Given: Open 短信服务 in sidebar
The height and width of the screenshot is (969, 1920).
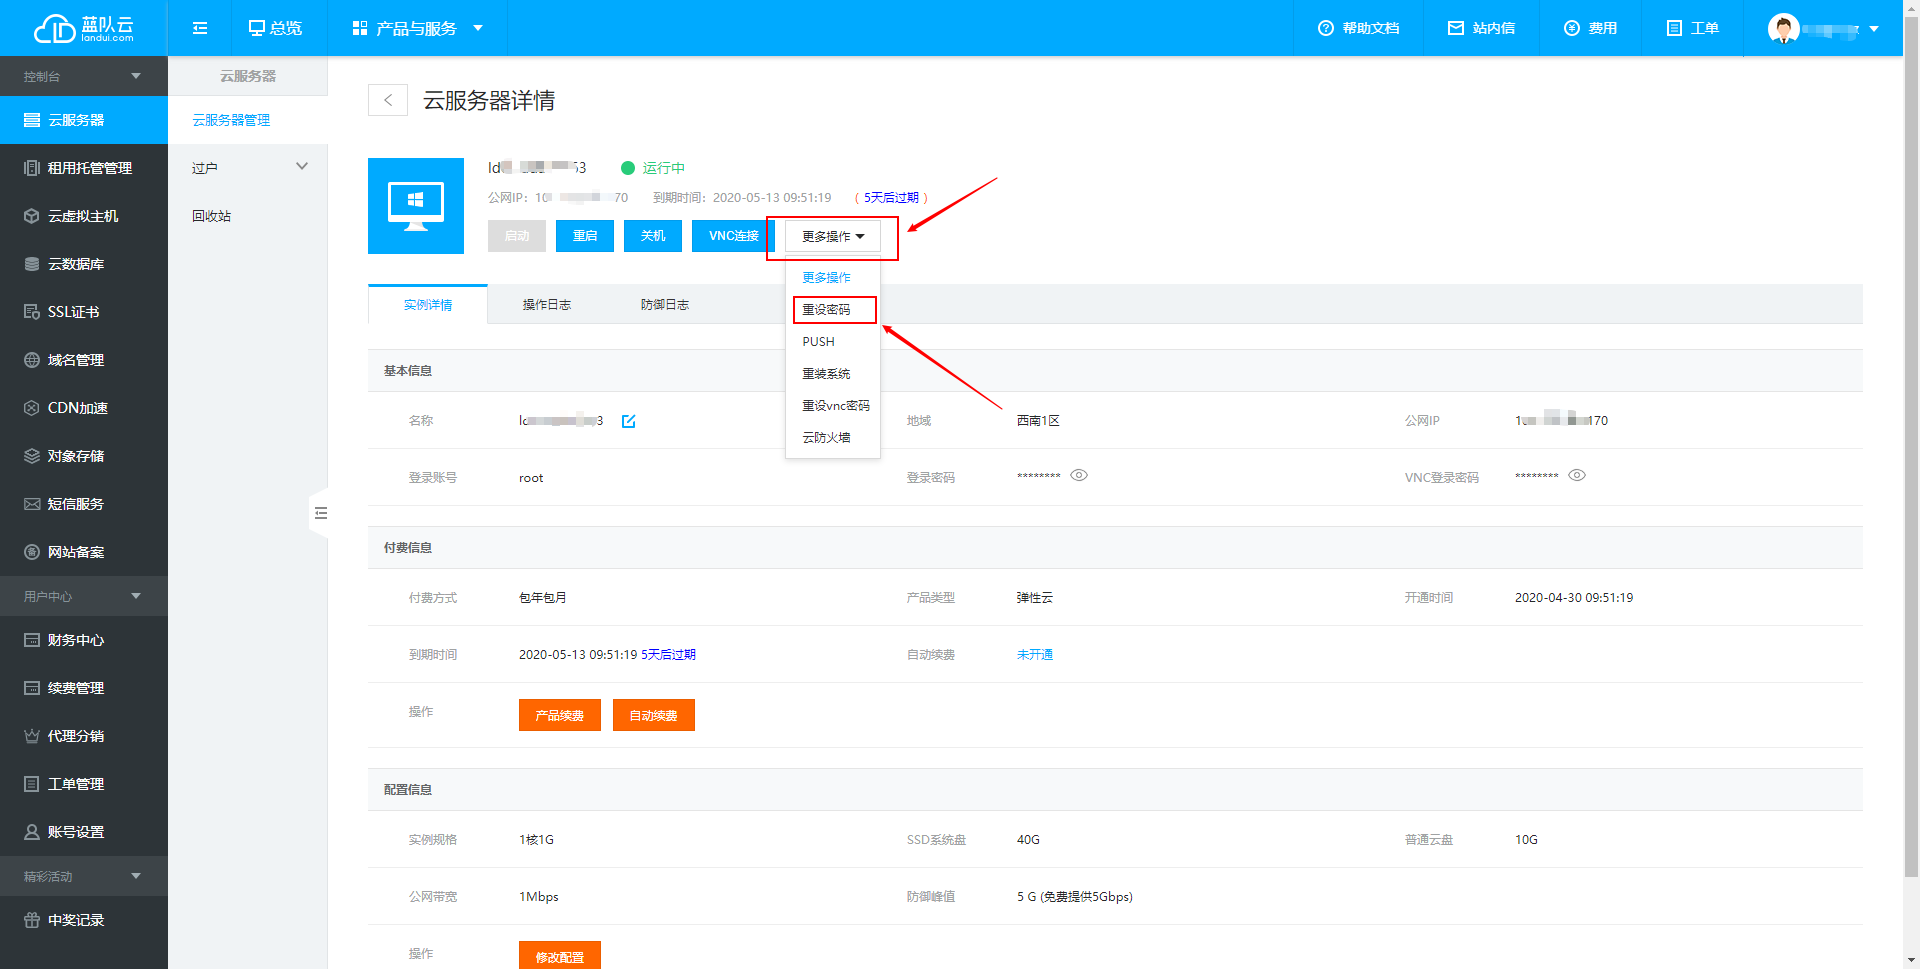Looking at the screenshot, I should tap(84, 504).
